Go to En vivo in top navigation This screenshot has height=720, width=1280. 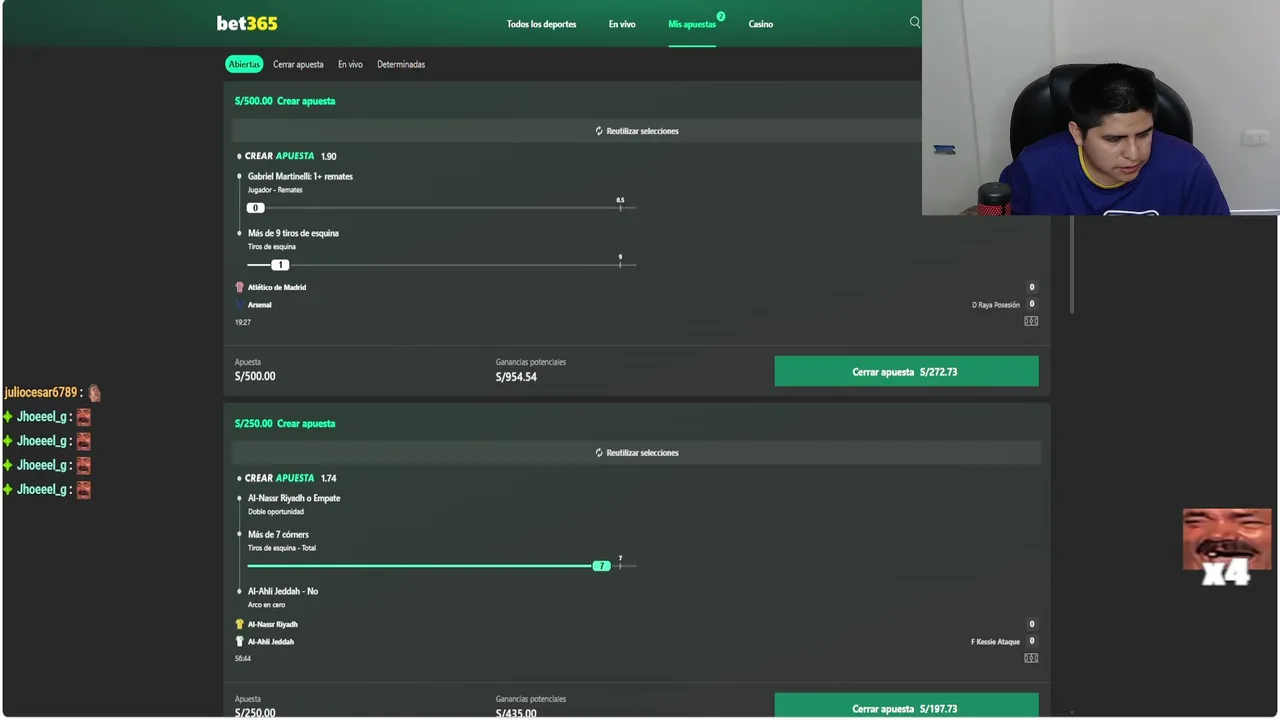pos(622,24)
